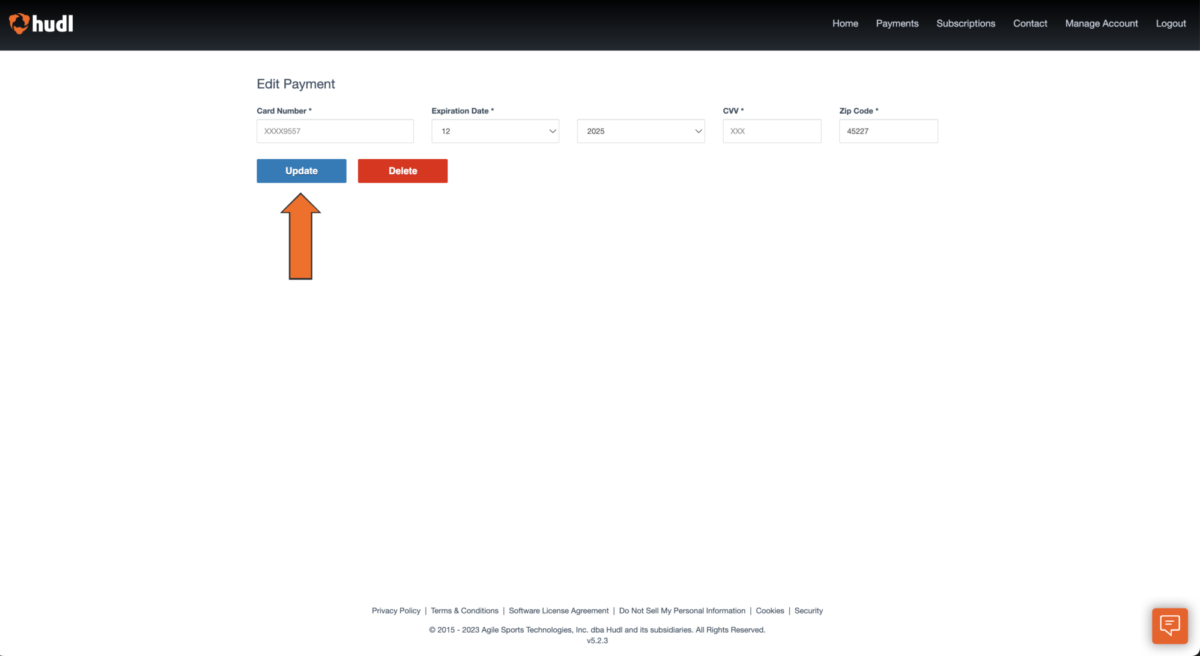Viewport: 1200px width, 656px height.
Task: Focus the CVV input field
Action: (x=771, y=130)
